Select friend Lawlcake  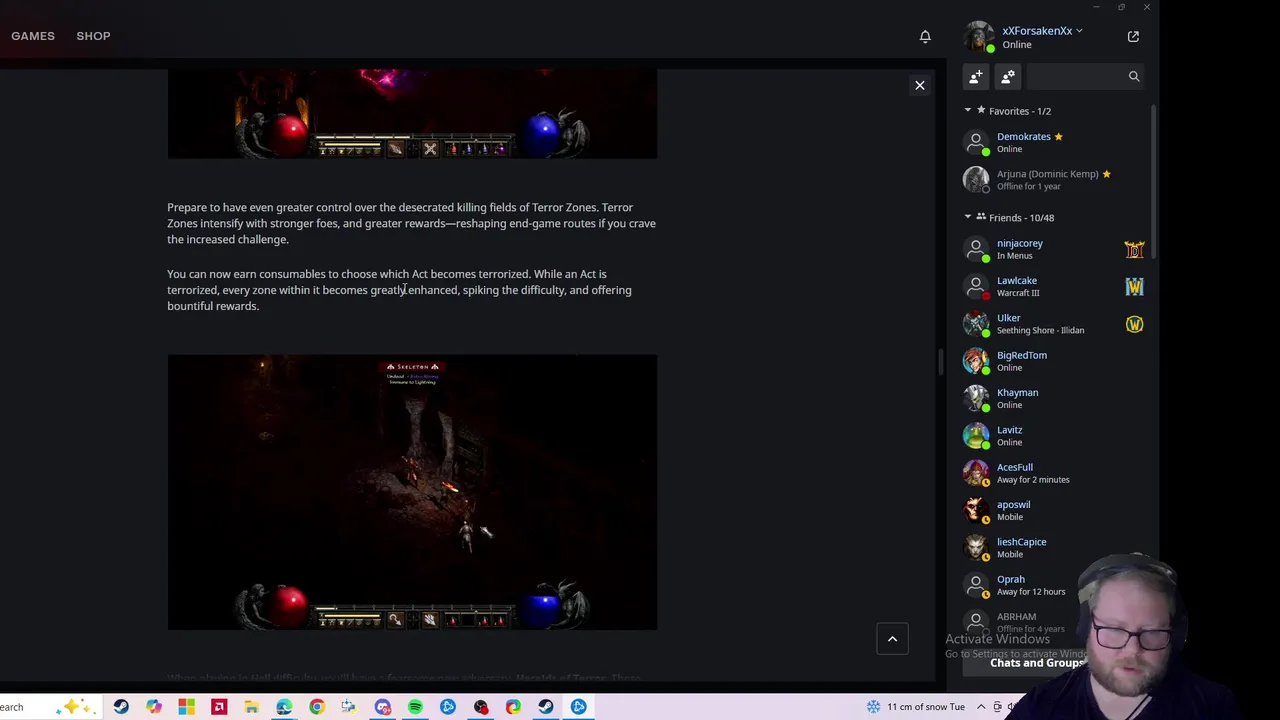tap(1054, 286)
